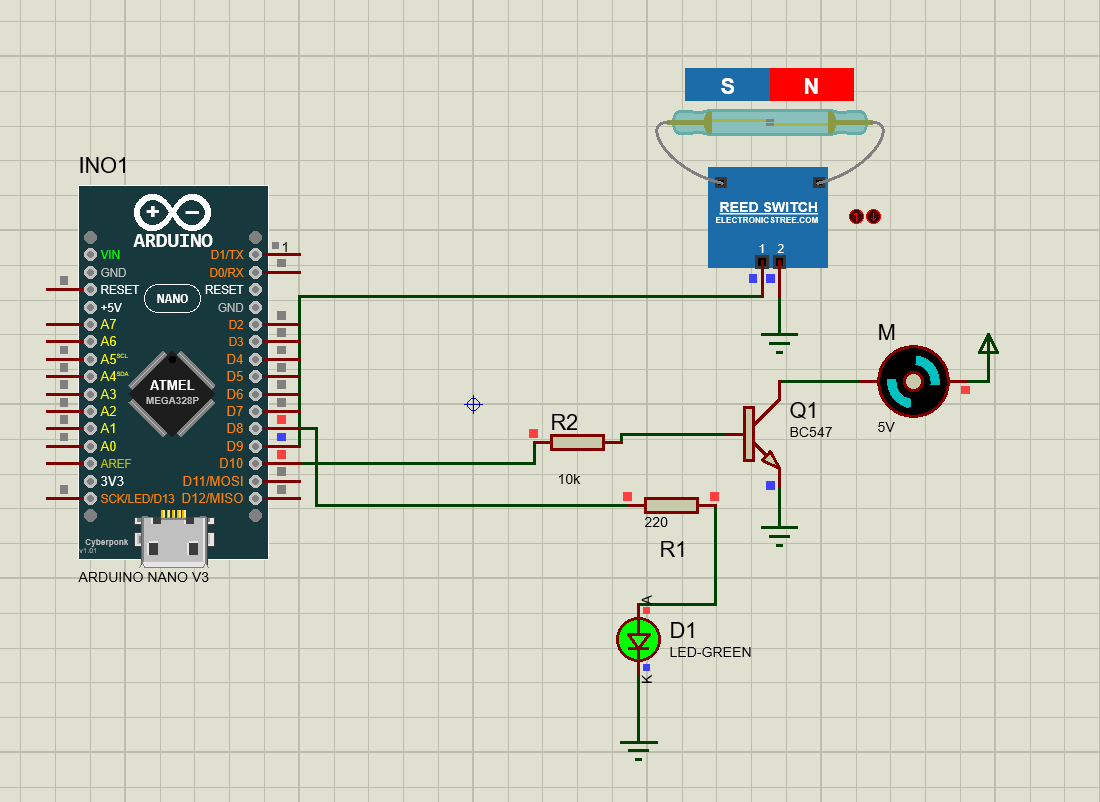Click the D7 pin on the Arduino
1100x802 pixels.
(255, 411)
